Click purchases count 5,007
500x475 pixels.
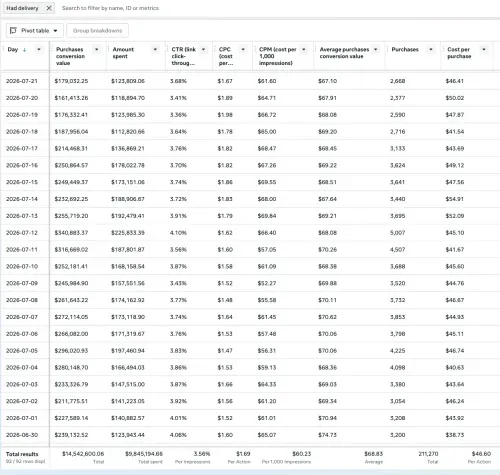pos(398,233)
